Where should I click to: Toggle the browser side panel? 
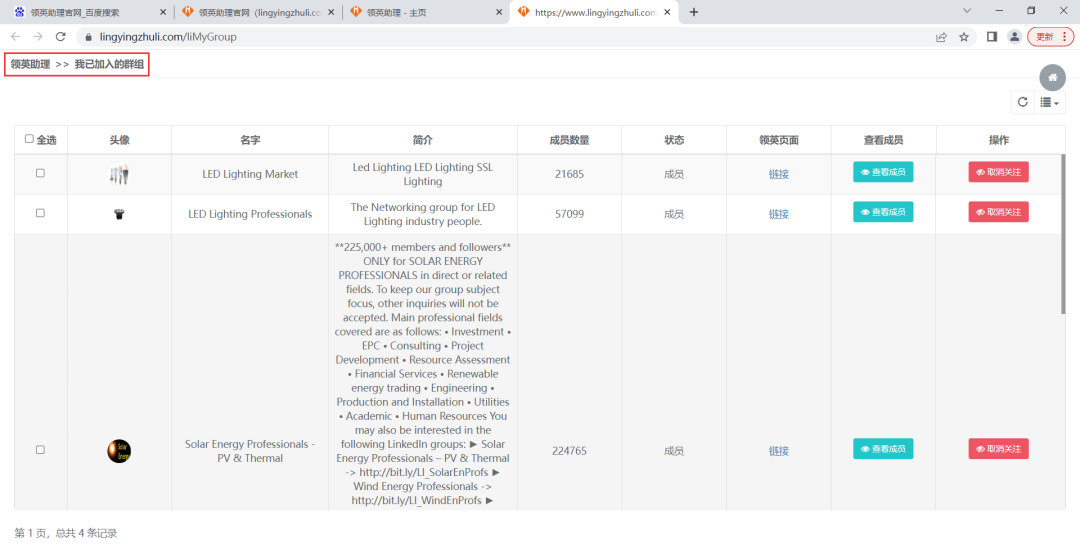click(x=992, y=37)
